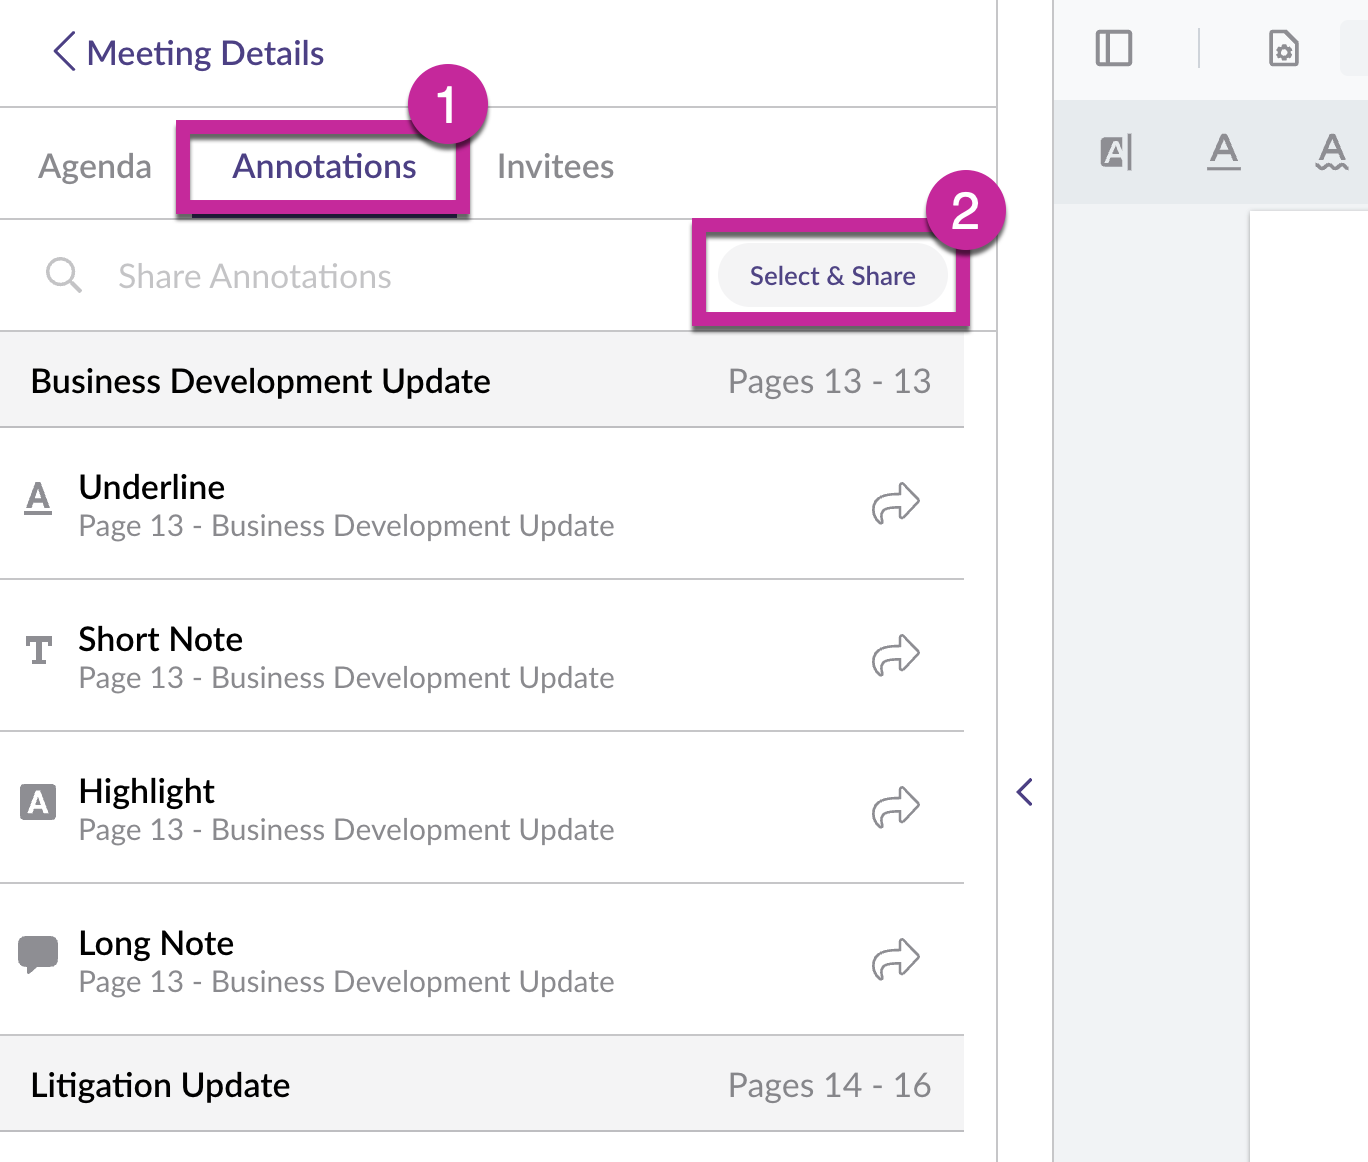1368x1162 pixels.
Task: Toggle the sidebar panel icon
Action: [1114, 48]
